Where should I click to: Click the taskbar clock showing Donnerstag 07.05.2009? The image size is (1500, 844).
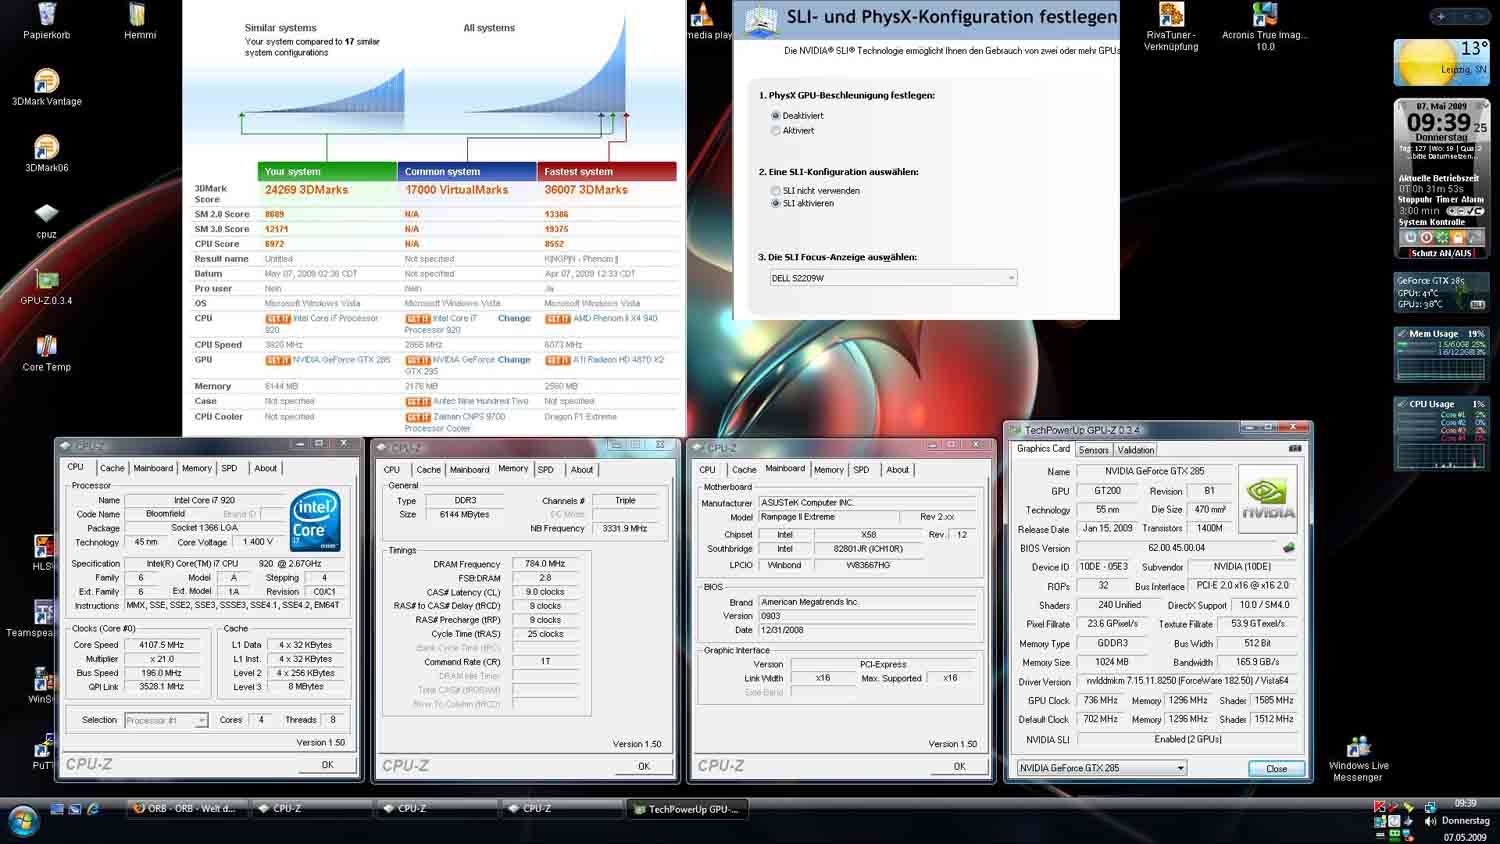point(1465,820)
